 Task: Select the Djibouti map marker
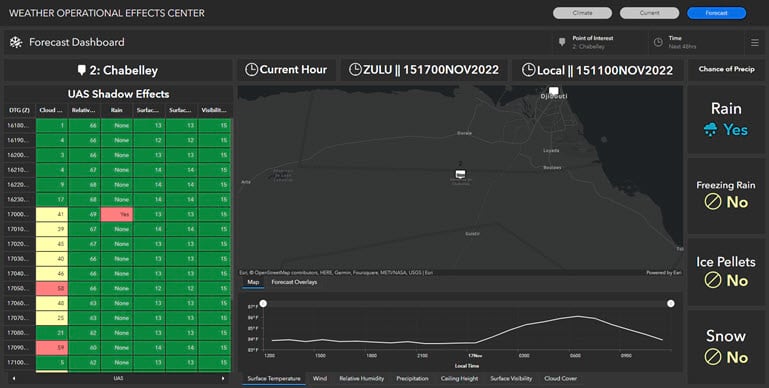coord(554,91)
